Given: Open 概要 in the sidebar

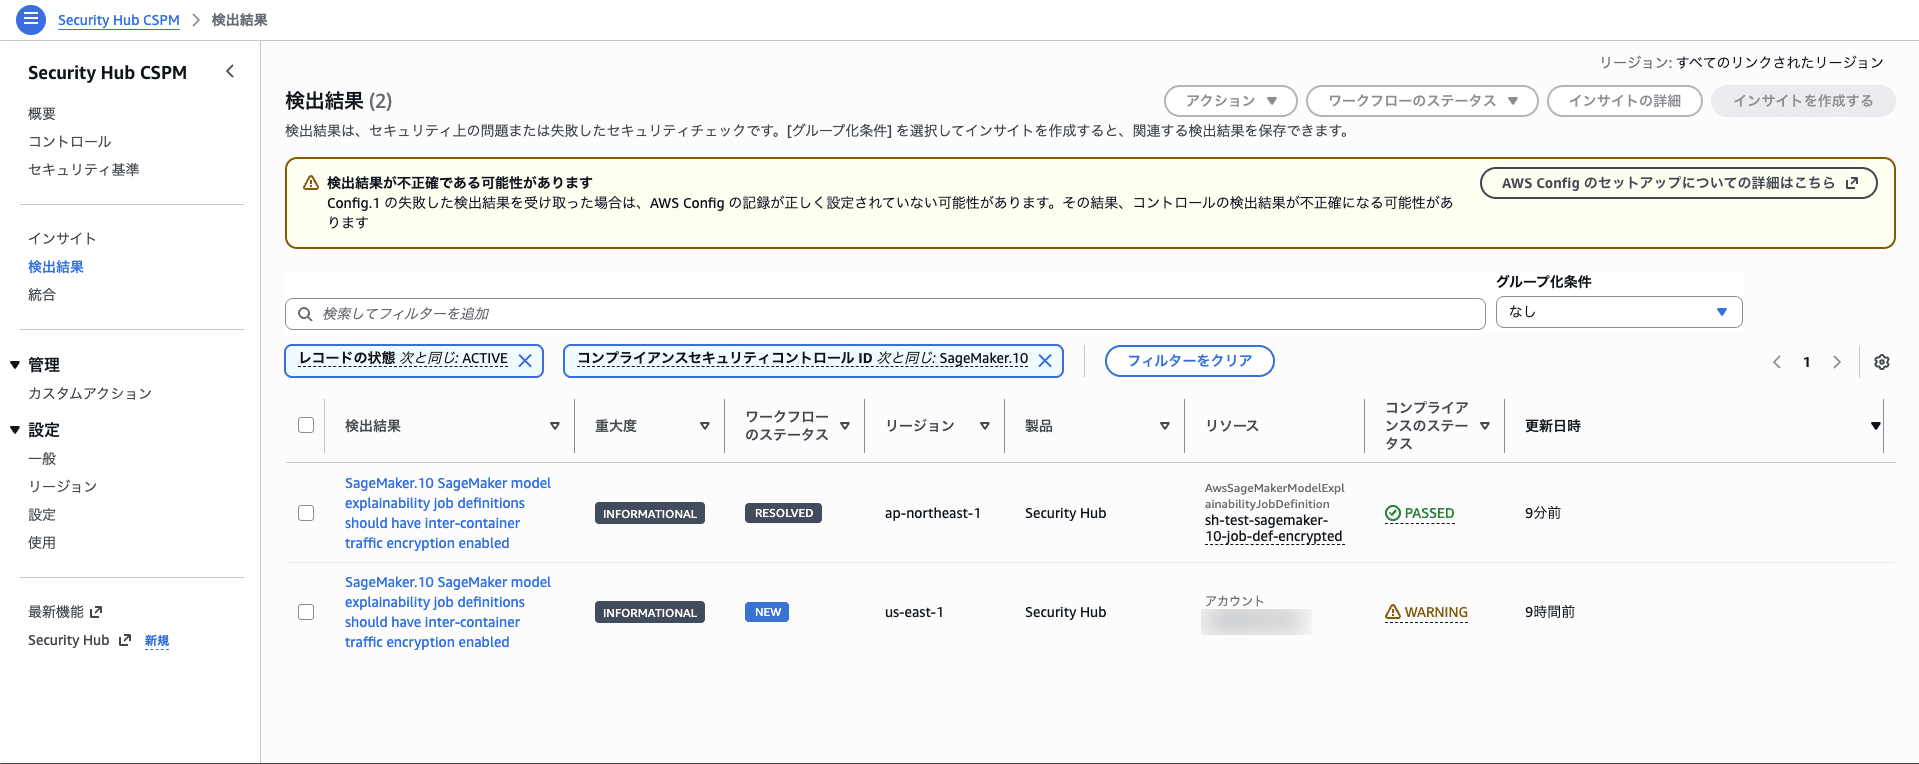Looking at the screenshot, I should (x=42, y=114).
